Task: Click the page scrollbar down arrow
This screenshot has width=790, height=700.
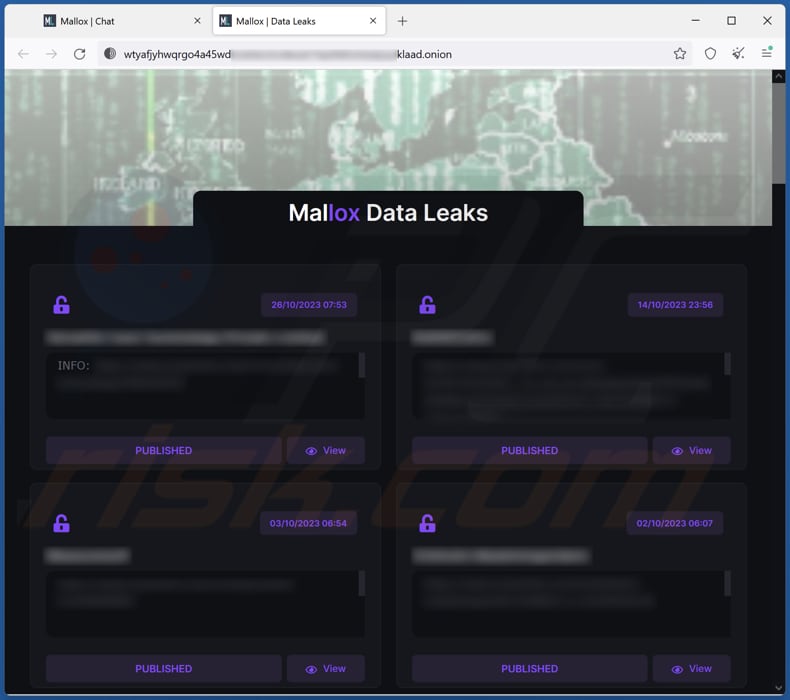Action: [x=779, y=687]
